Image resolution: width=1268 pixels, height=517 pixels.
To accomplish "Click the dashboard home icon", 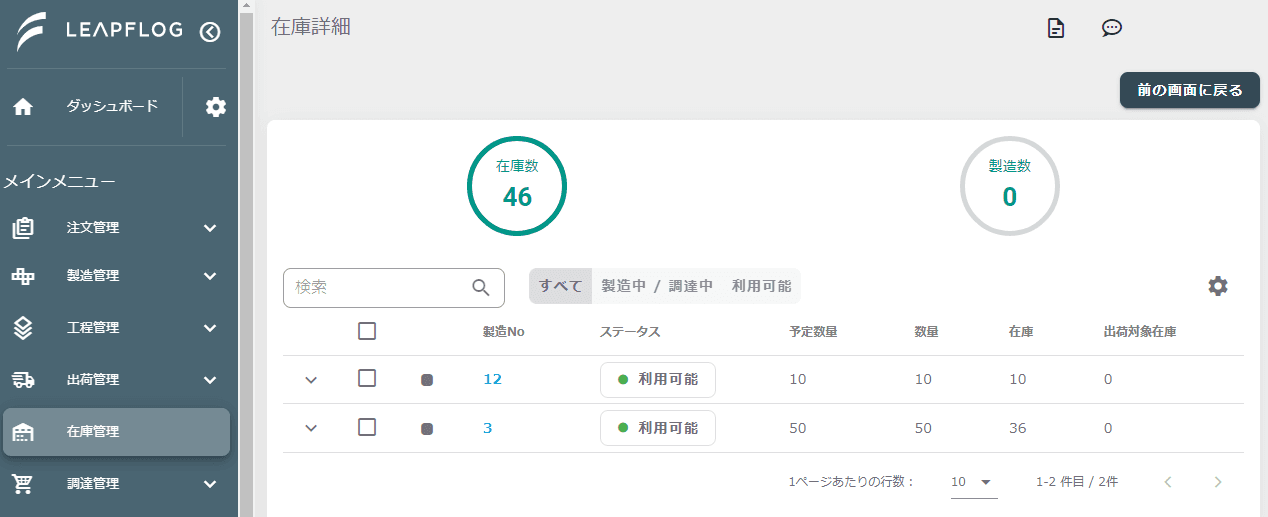I will click(23, 107).
